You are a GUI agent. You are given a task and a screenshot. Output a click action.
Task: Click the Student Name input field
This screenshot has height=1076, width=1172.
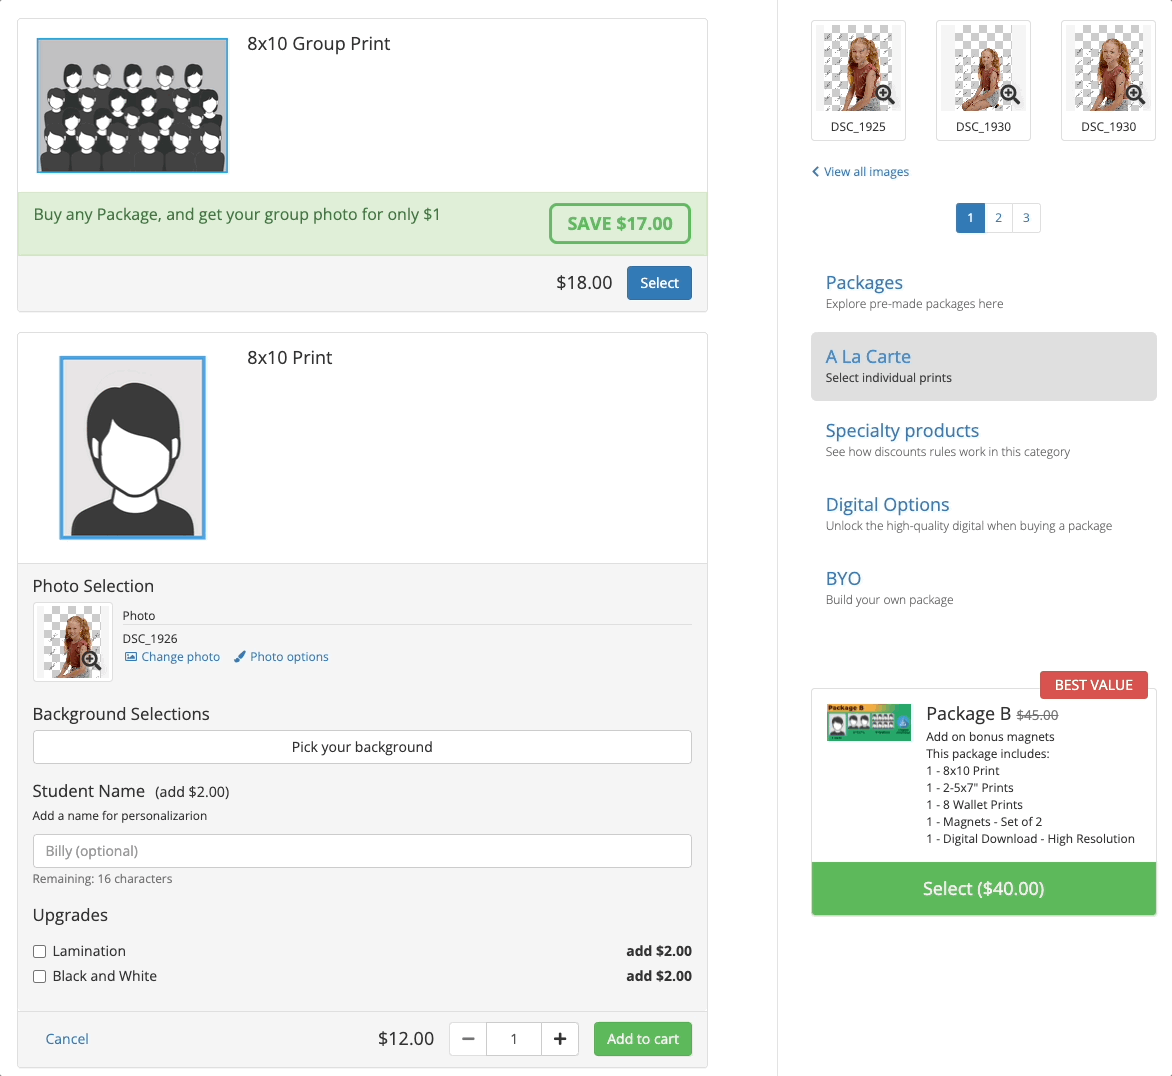[x=362, y=851]
